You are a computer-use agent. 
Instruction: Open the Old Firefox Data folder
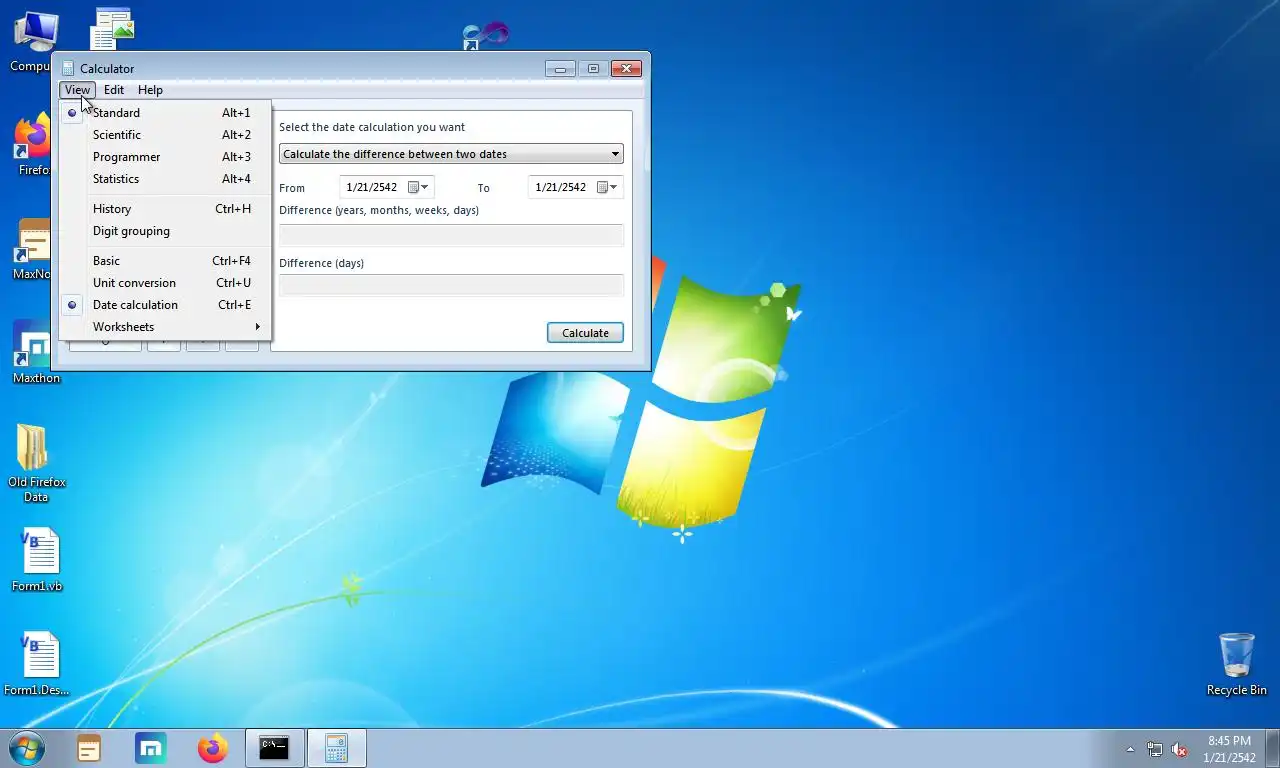(x=36, y=462)
